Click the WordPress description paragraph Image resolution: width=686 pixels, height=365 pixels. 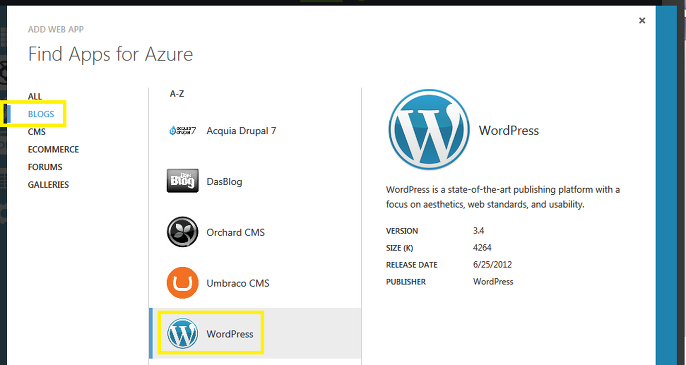503,197
